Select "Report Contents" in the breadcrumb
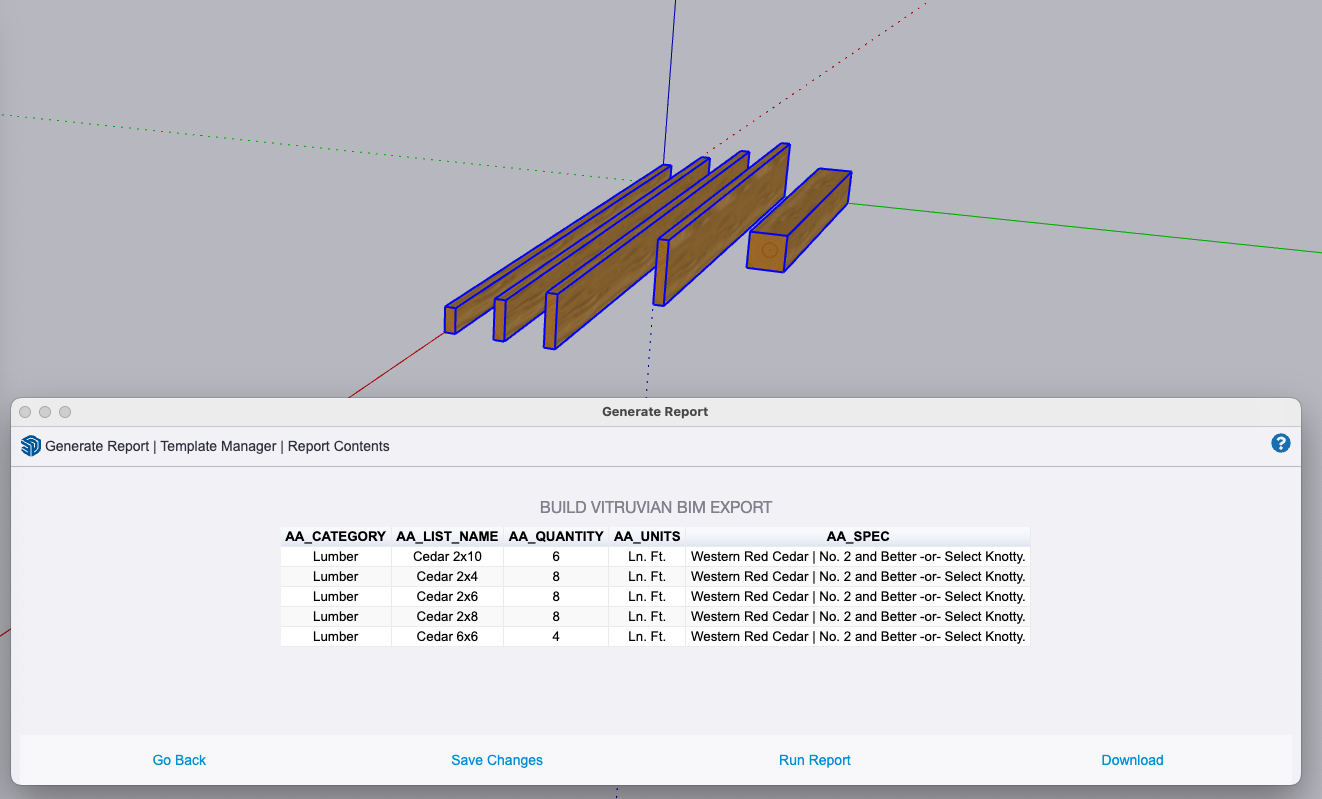This screenshot has width=1322, height=799. coord(339,446)
